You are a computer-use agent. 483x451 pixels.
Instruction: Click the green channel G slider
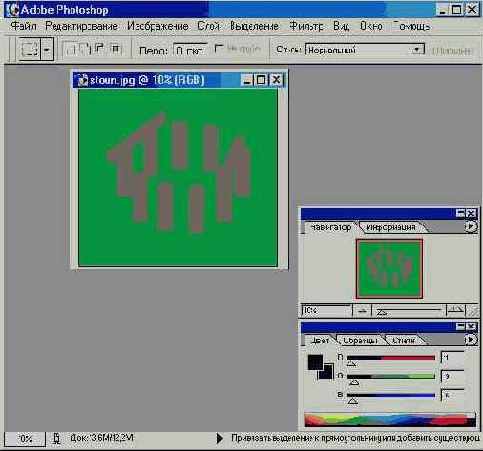tap(391, 377)
